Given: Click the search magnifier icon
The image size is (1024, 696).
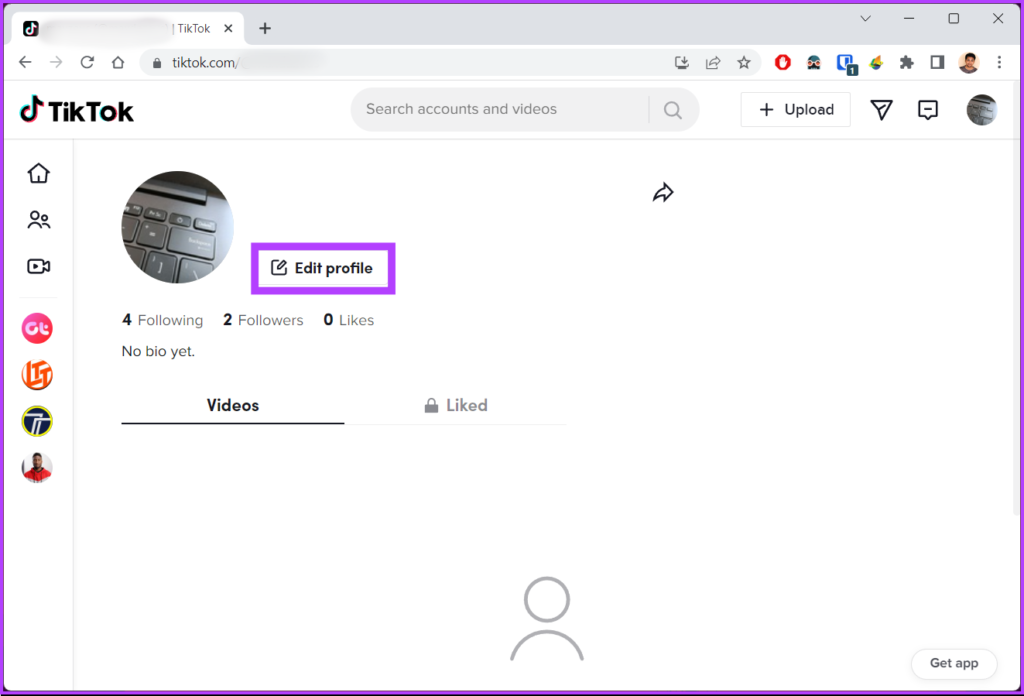Looking at the screenshot, I should [673, 110].
